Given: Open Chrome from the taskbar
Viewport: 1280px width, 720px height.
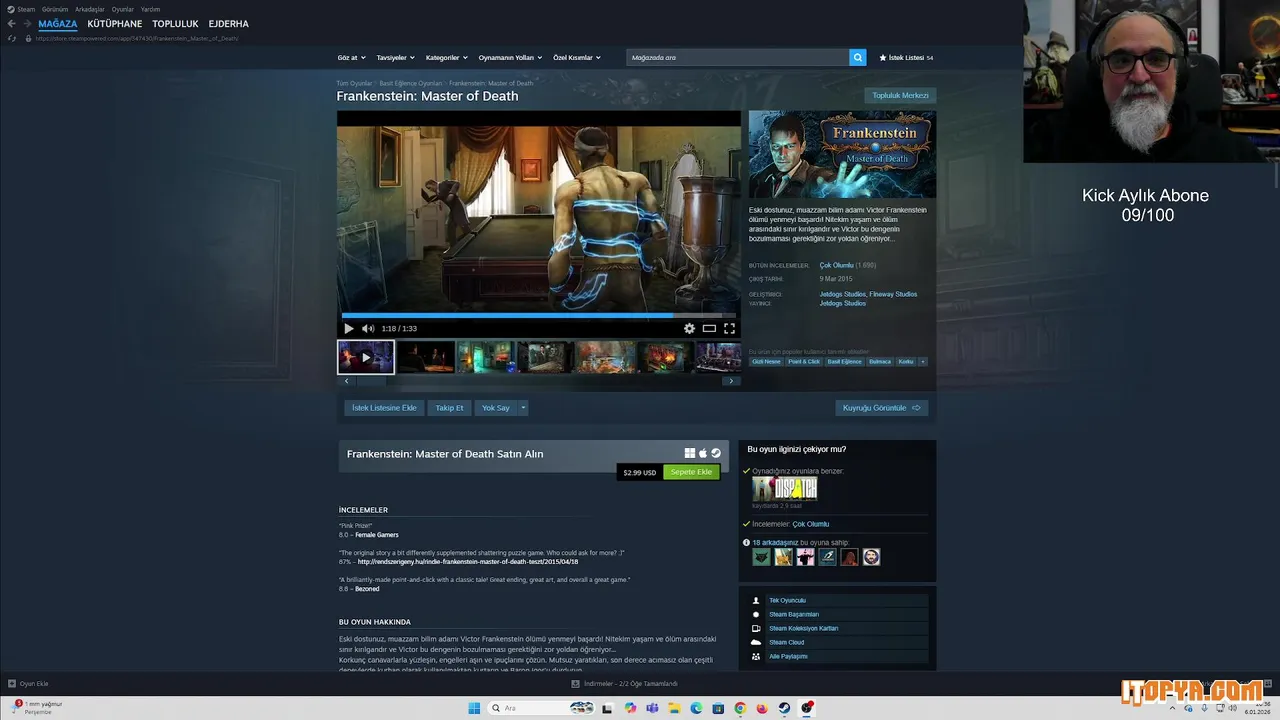Looking at the screenshot, I should coord(740,708).
